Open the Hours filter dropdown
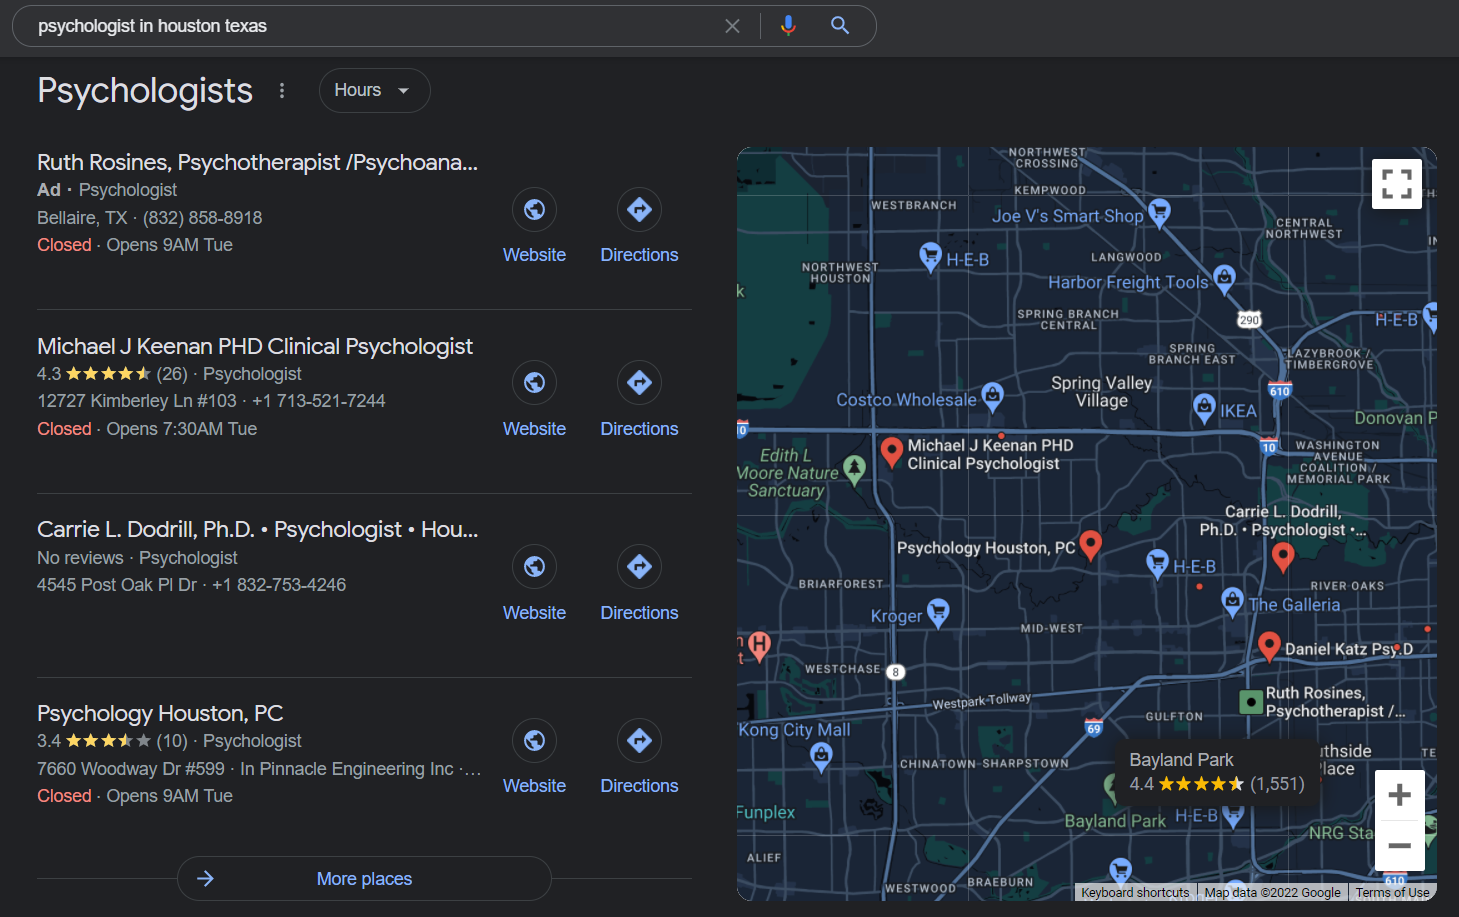 point(374,91)
